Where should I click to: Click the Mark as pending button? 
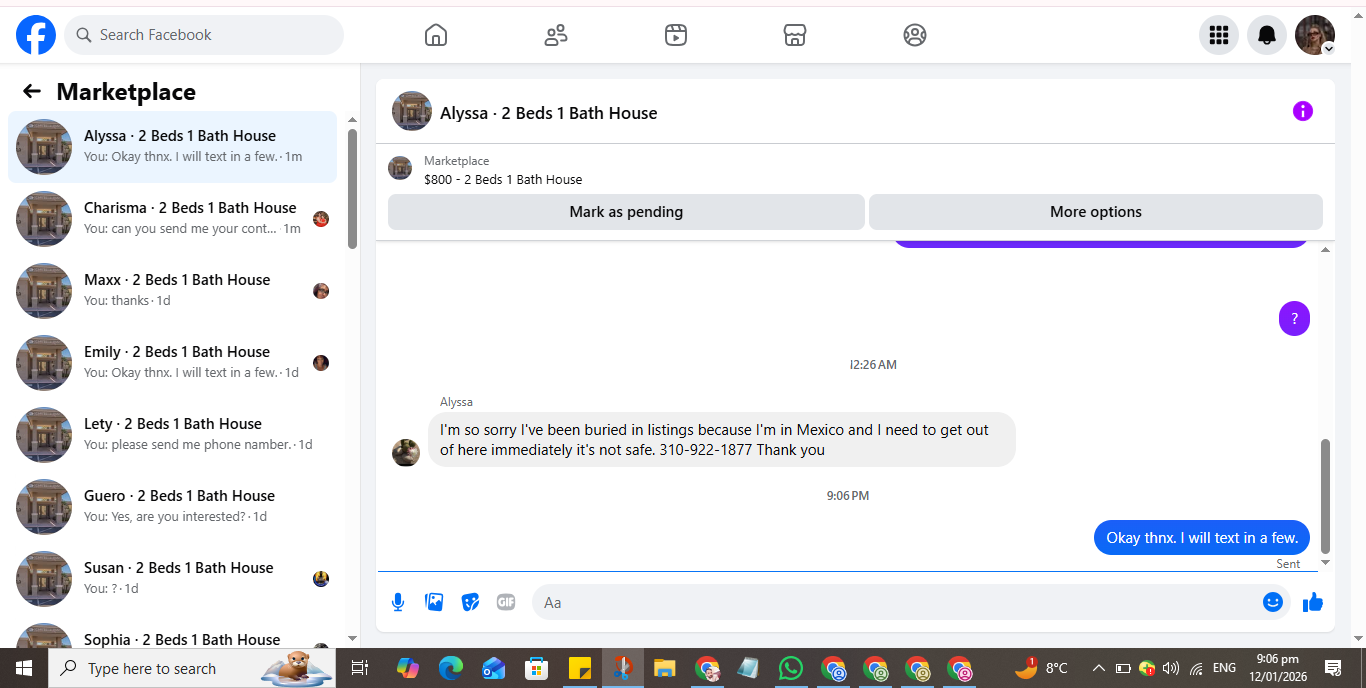coord(626,212)
